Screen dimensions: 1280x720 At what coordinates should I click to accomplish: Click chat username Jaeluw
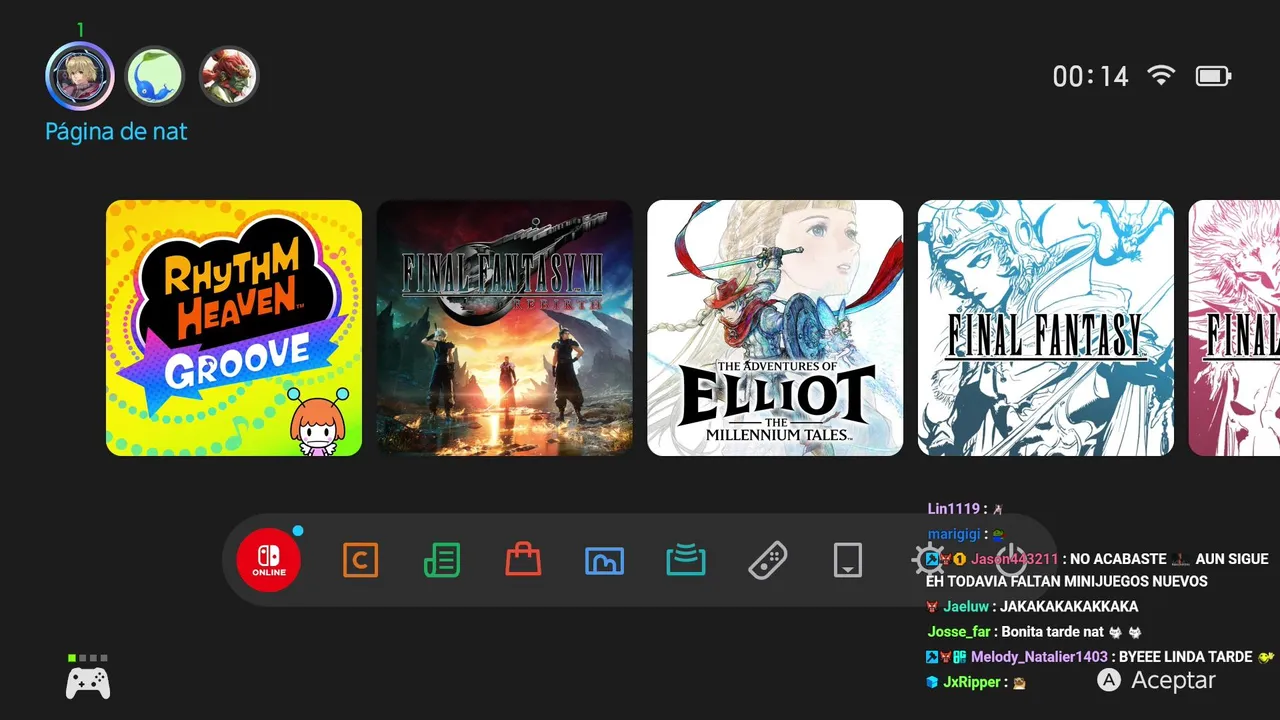966,606
